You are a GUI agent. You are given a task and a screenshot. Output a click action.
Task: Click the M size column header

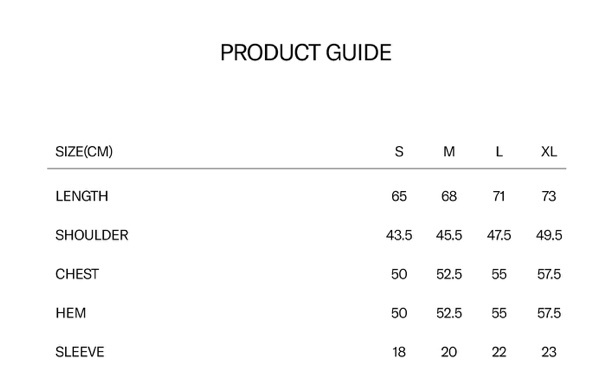(x=449, y=151)
